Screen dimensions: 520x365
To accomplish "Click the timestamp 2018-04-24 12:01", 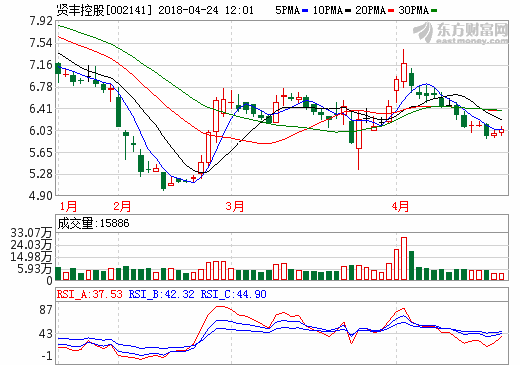I will coord(206,10).
